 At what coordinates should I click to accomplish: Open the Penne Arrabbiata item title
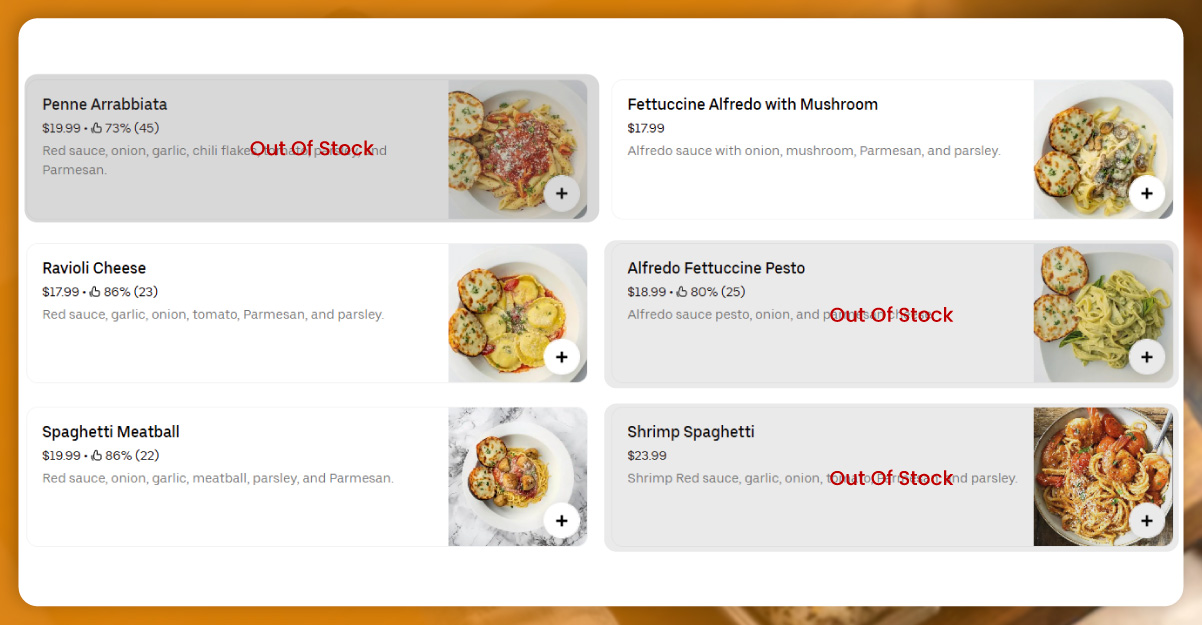coord(105,104)
